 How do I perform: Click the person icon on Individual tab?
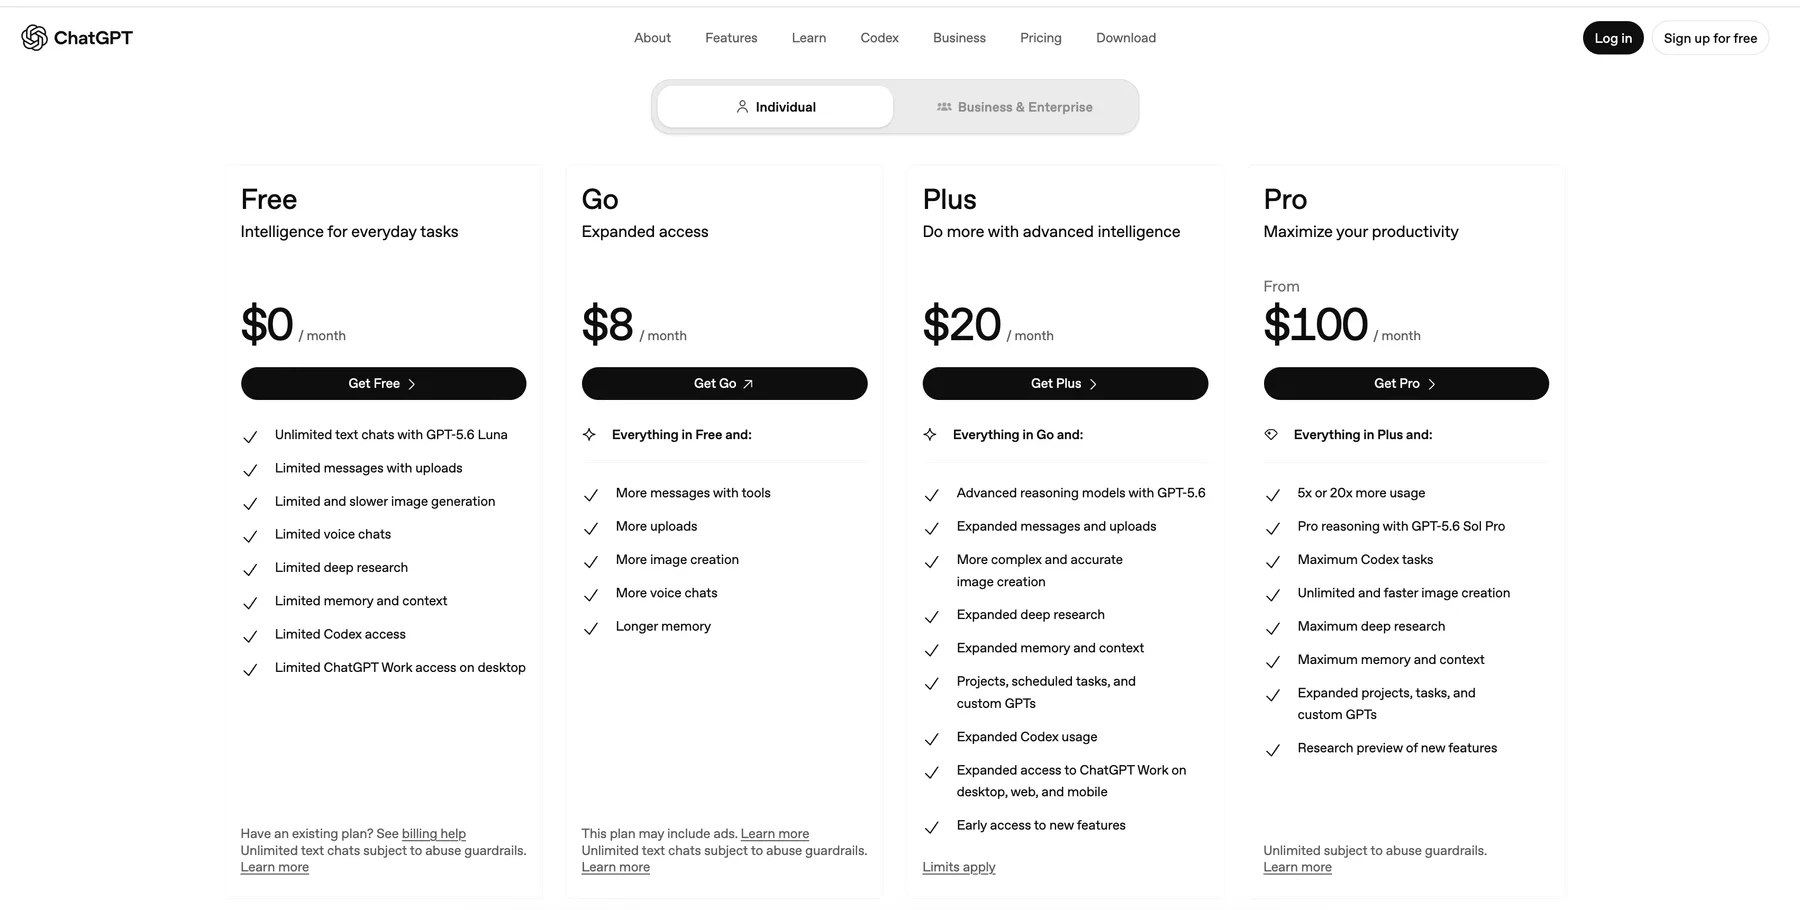(x=742, y=107)
